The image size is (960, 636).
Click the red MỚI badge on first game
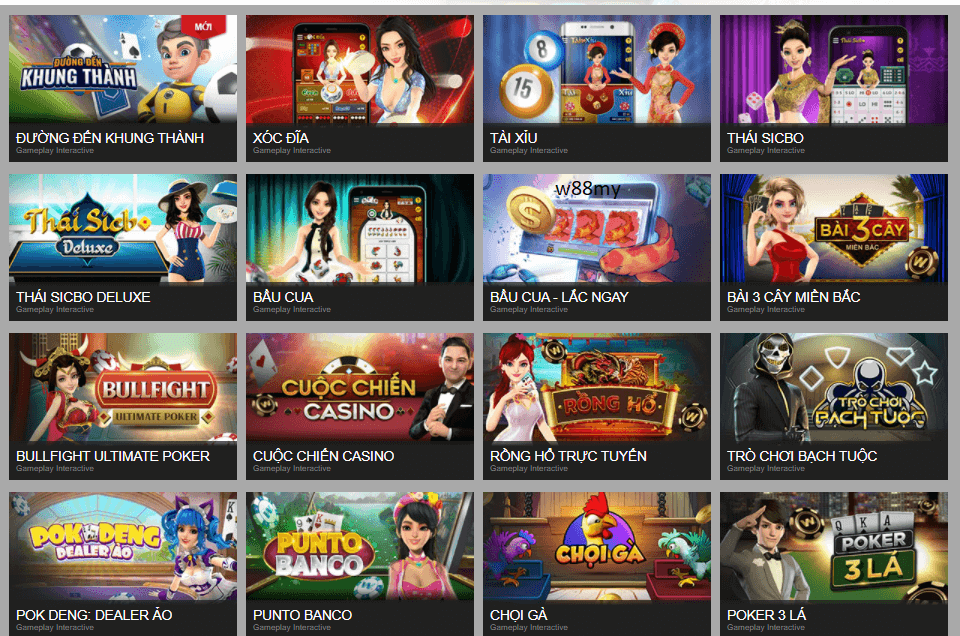pos(205,26)
